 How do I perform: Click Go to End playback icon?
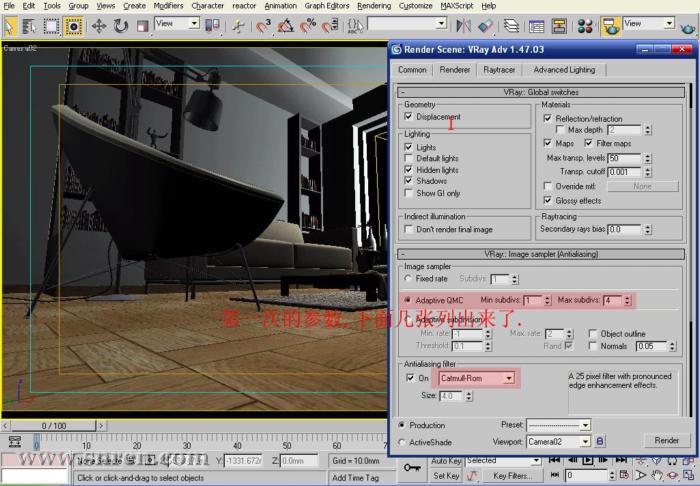pyautogui.click(x=622, y=460)
